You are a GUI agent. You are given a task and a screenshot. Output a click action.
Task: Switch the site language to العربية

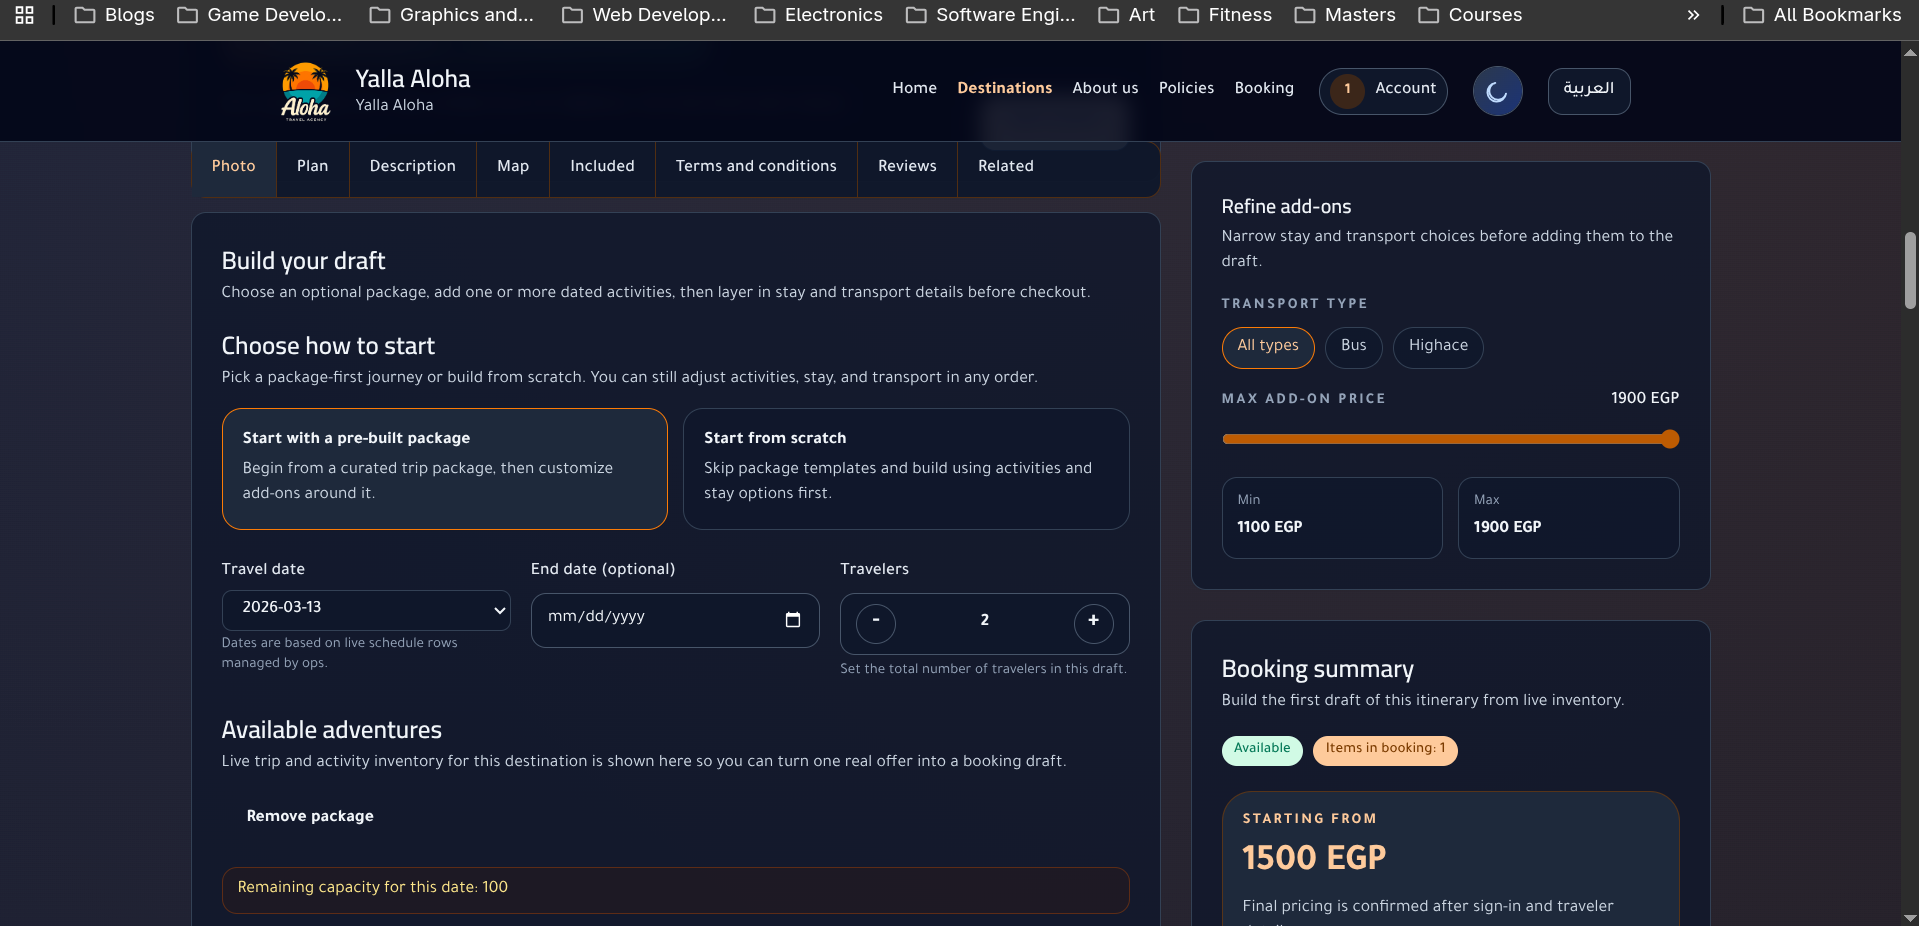tap(1588, 91)
